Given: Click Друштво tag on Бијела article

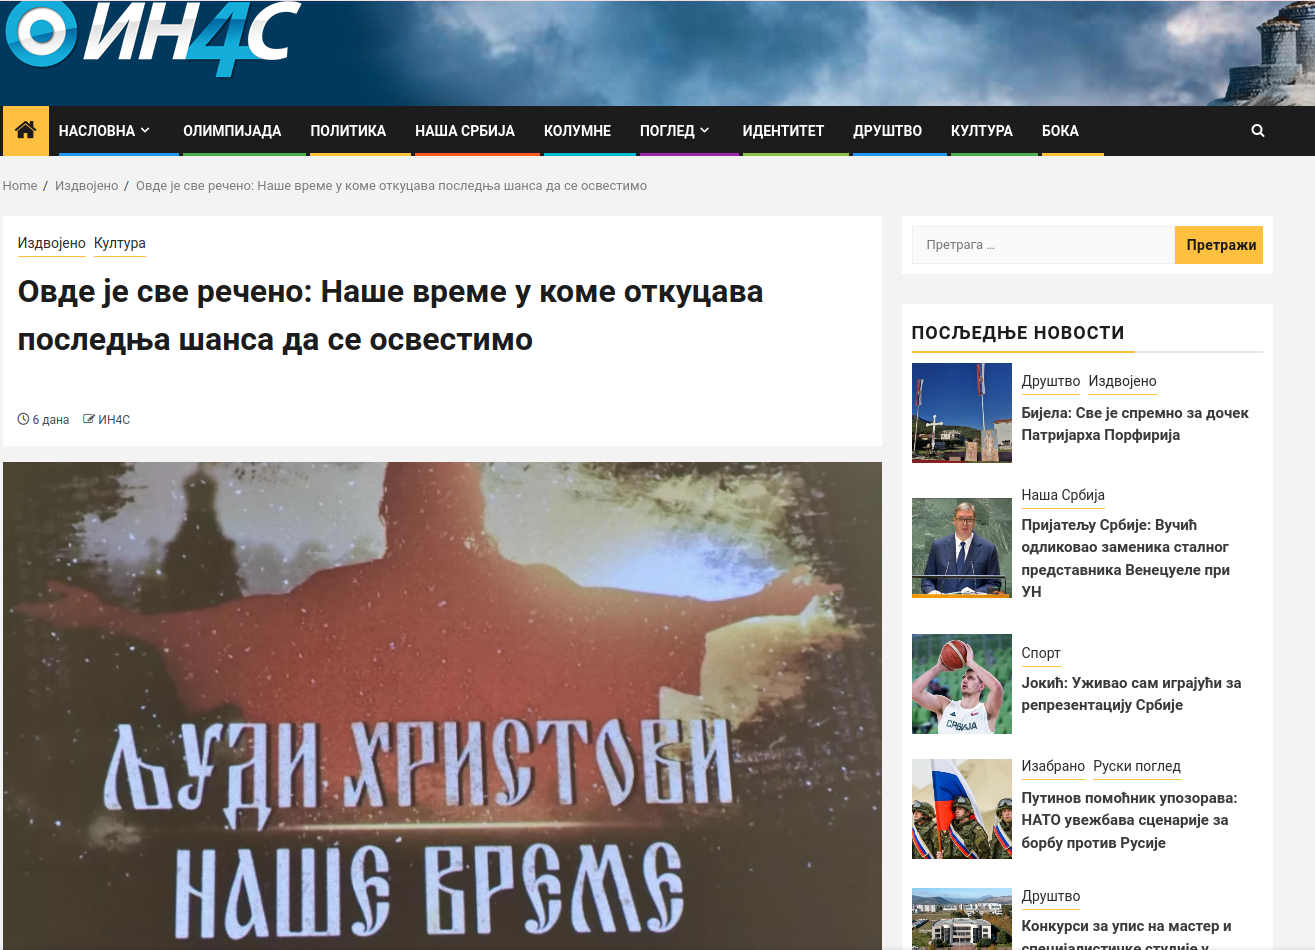Looking at the screenshot, I should point(1050,381).
